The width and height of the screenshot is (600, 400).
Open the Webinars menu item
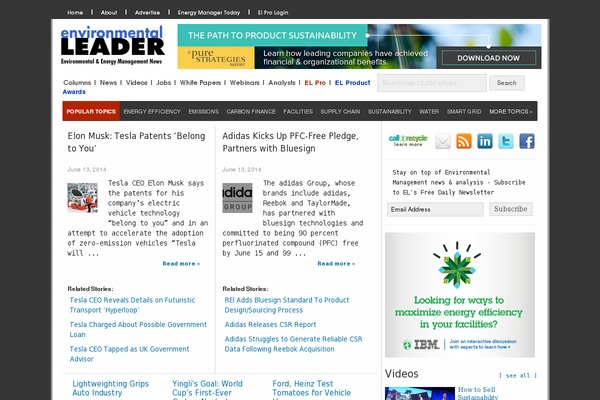tap(245, 83)
